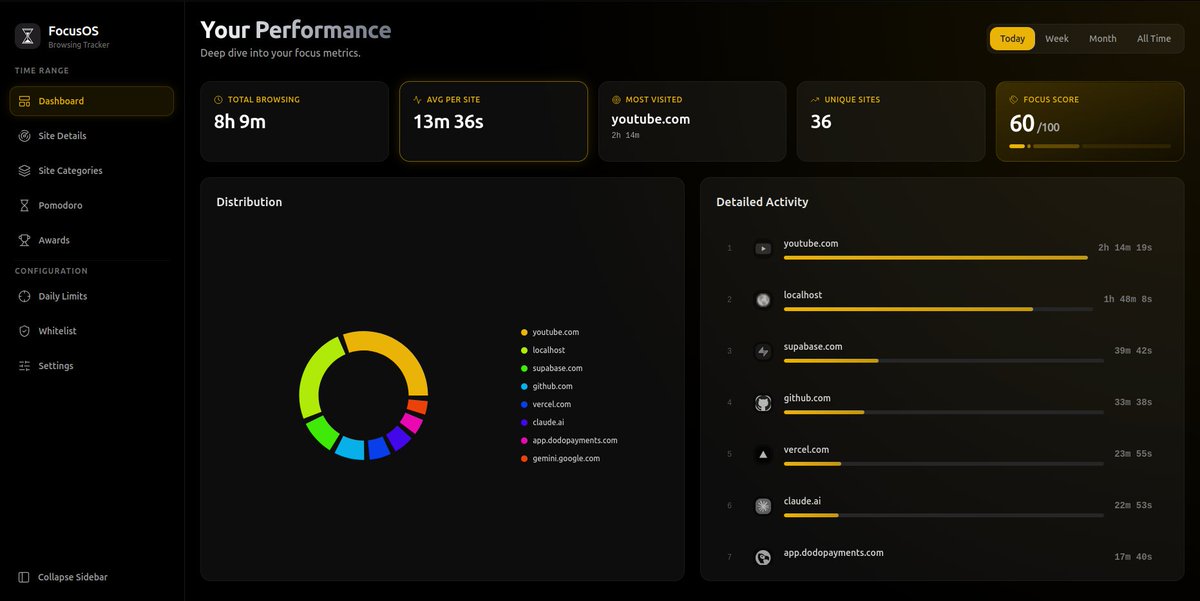Click the FocusOS hourglass logo icon
Viewport: 1200px width, 601px height.
click(27, 37)
